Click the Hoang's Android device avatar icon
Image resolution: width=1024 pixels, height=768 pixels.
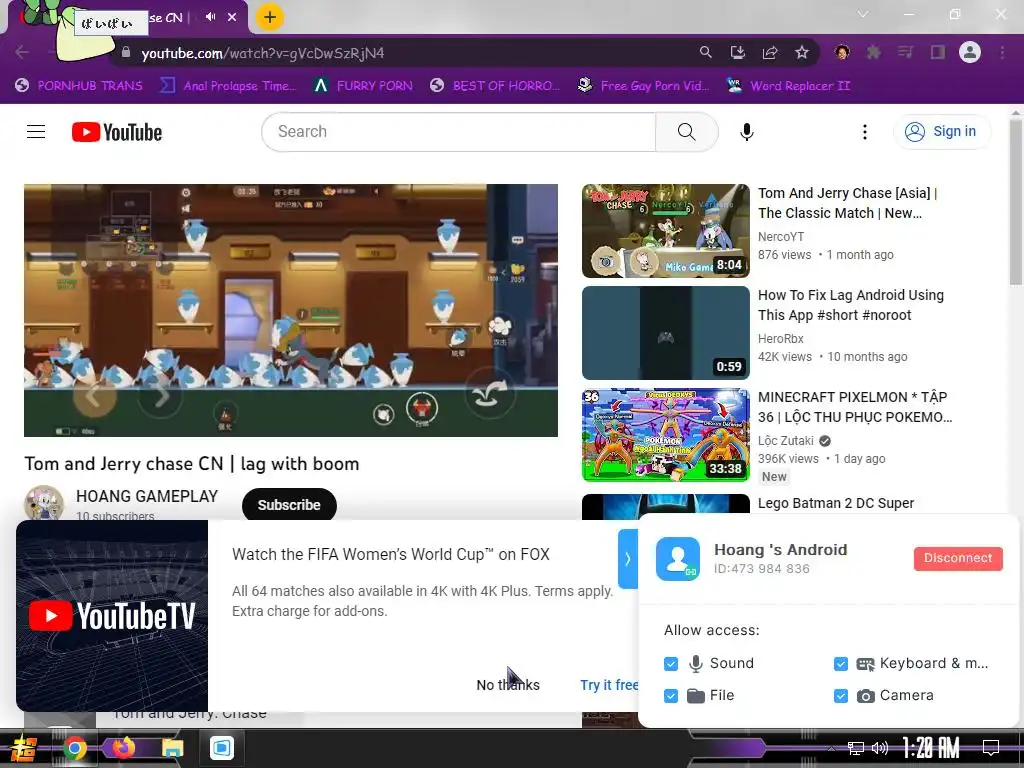pyautogui.click(x=678, y=559)
